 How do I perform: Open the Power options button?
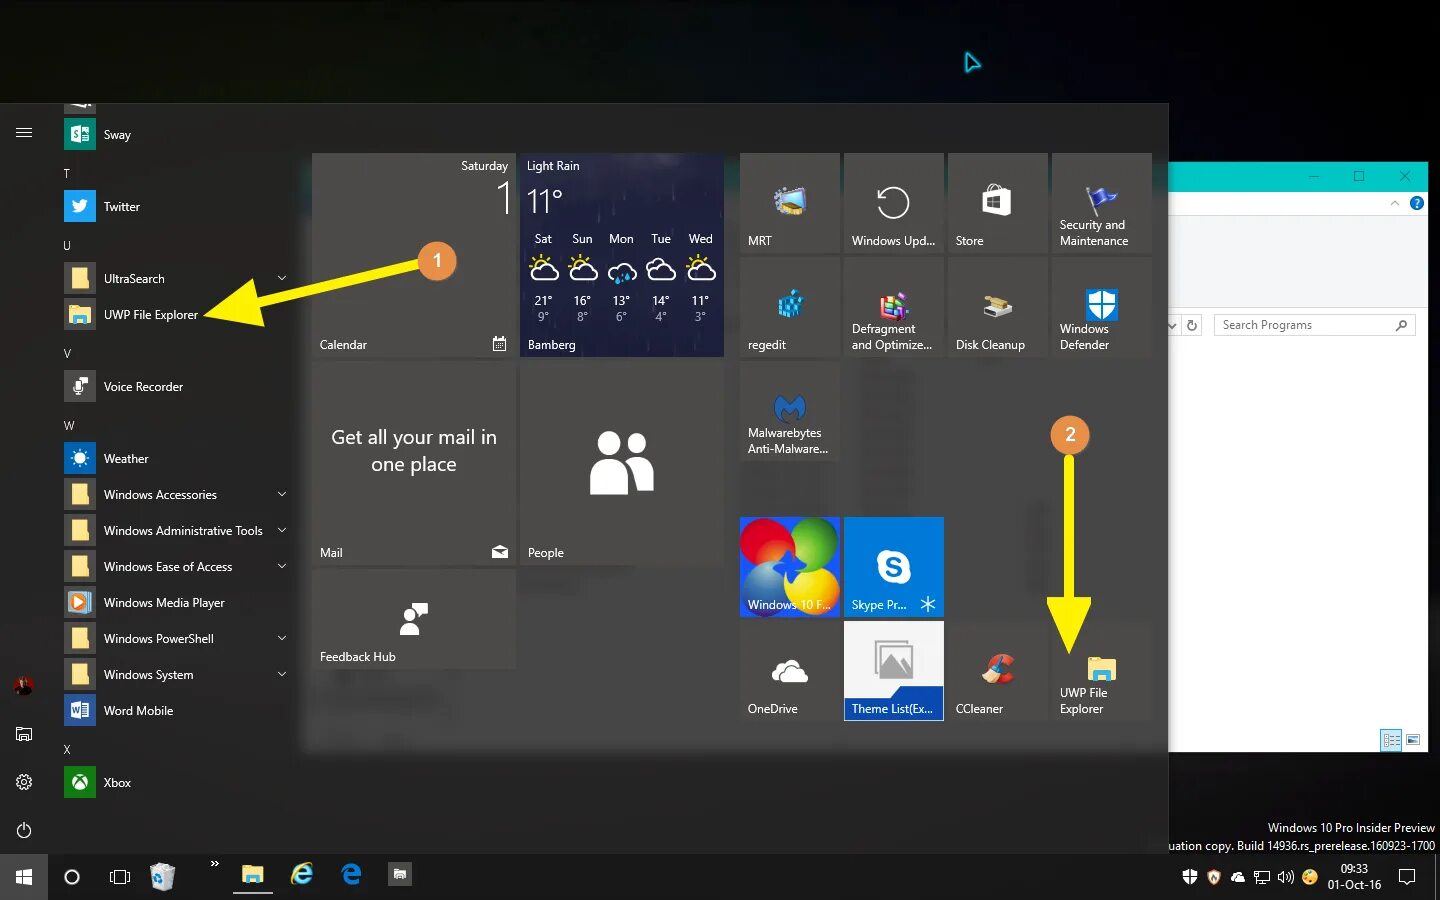(x=24, y=830)
